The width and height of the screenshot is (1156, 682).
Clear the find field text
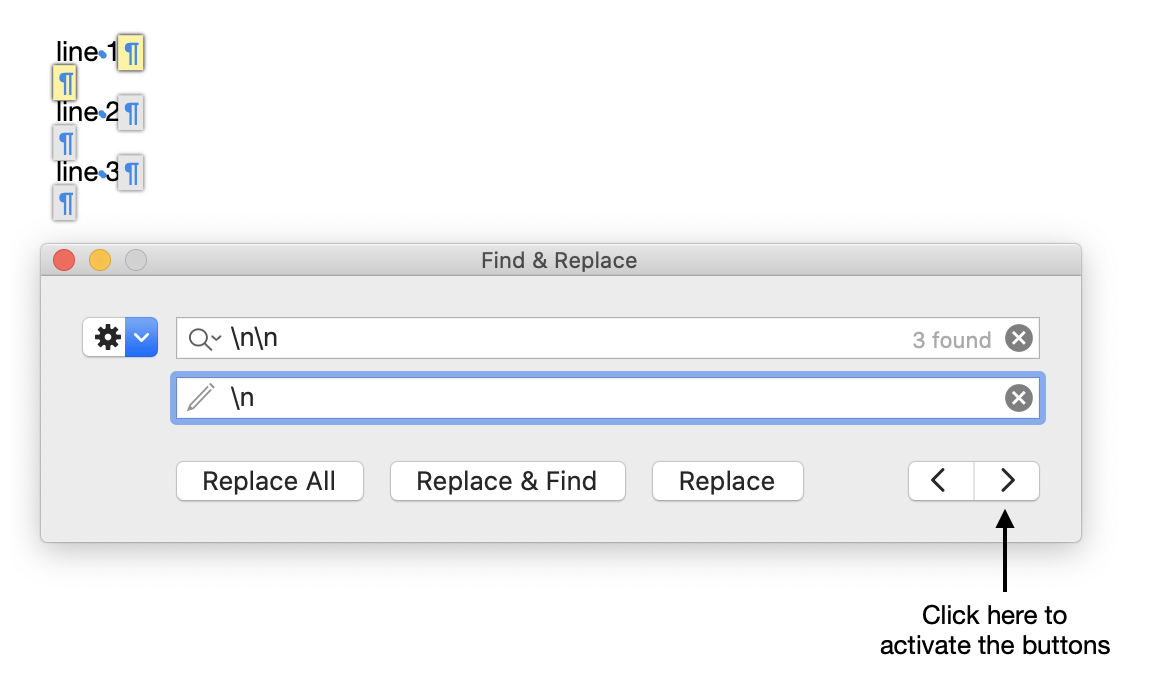[x=1018, y=339]
